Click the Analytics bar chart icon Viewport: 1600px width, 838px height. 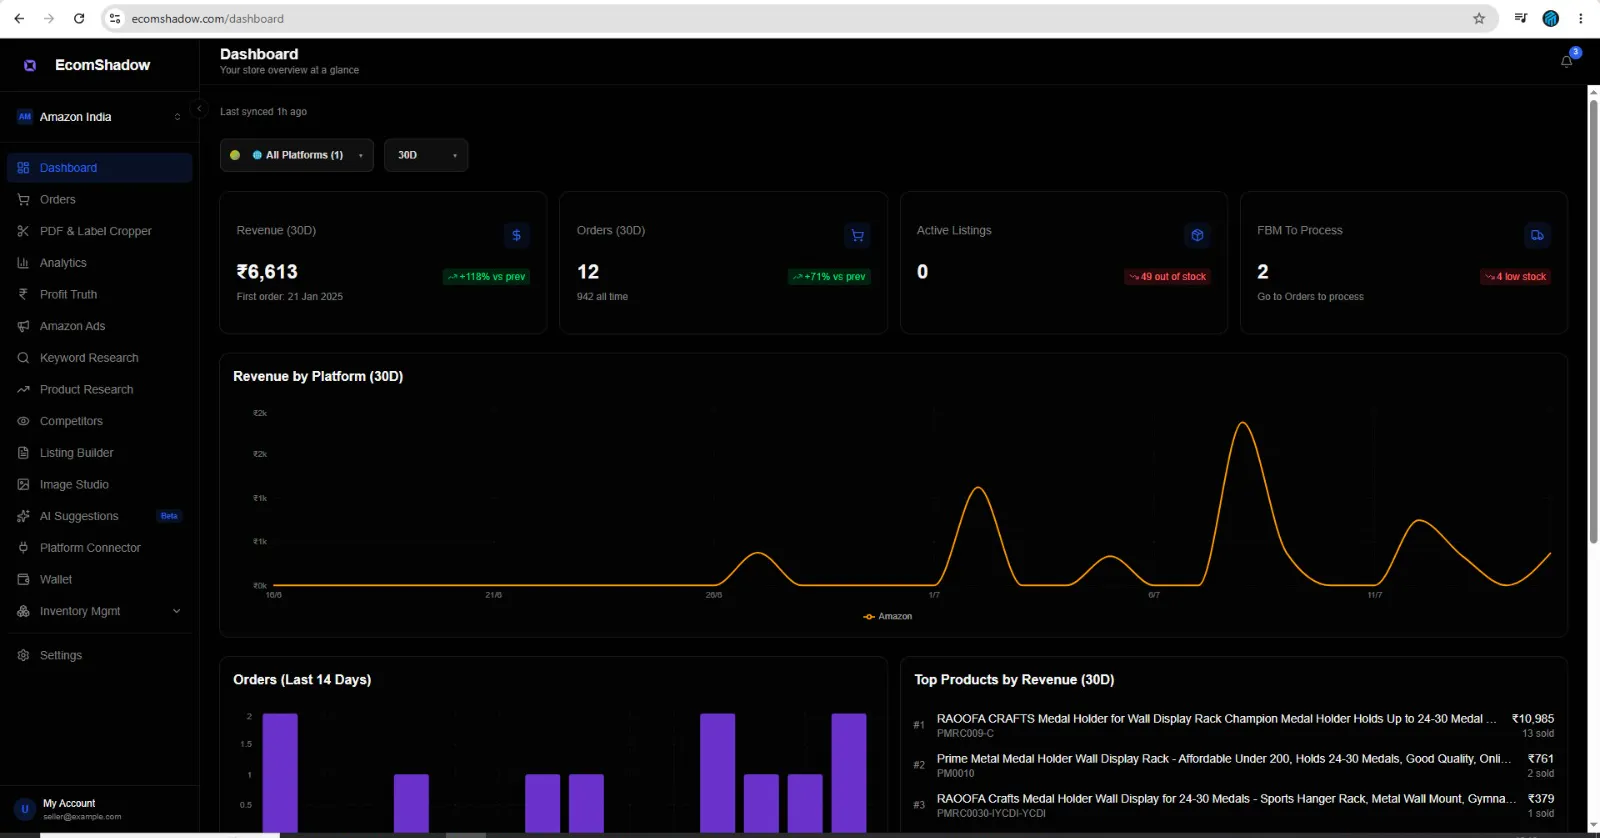(23, 263)
